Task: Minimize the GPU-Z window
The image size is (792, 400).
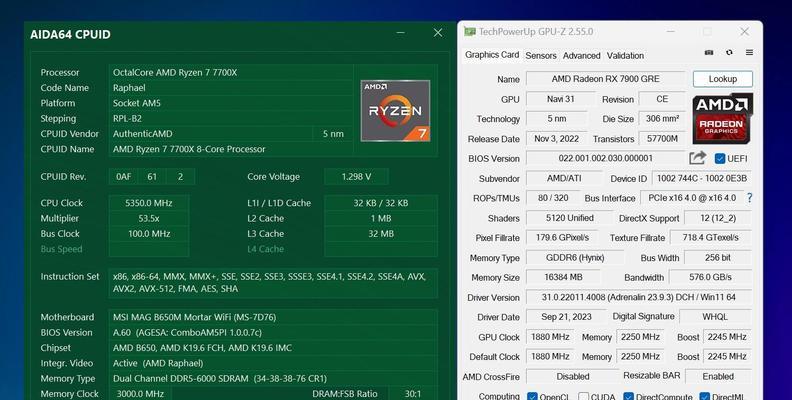Action: point(670,32)
